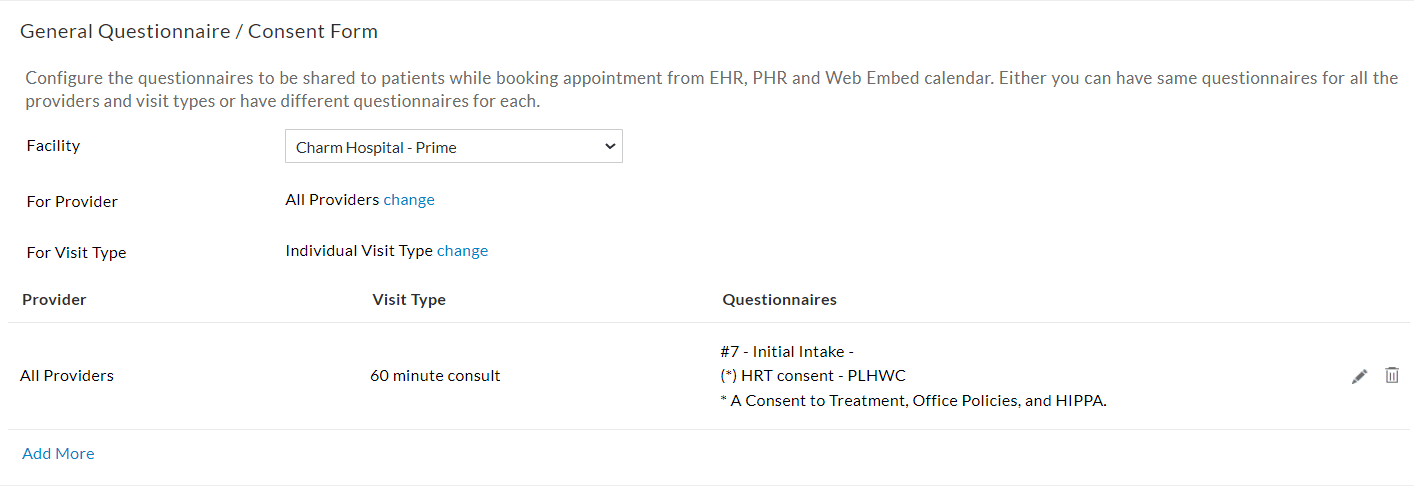1414x487 pixels.
Task: Click change link beside All Providers
Action: click(x=409, y=199)
